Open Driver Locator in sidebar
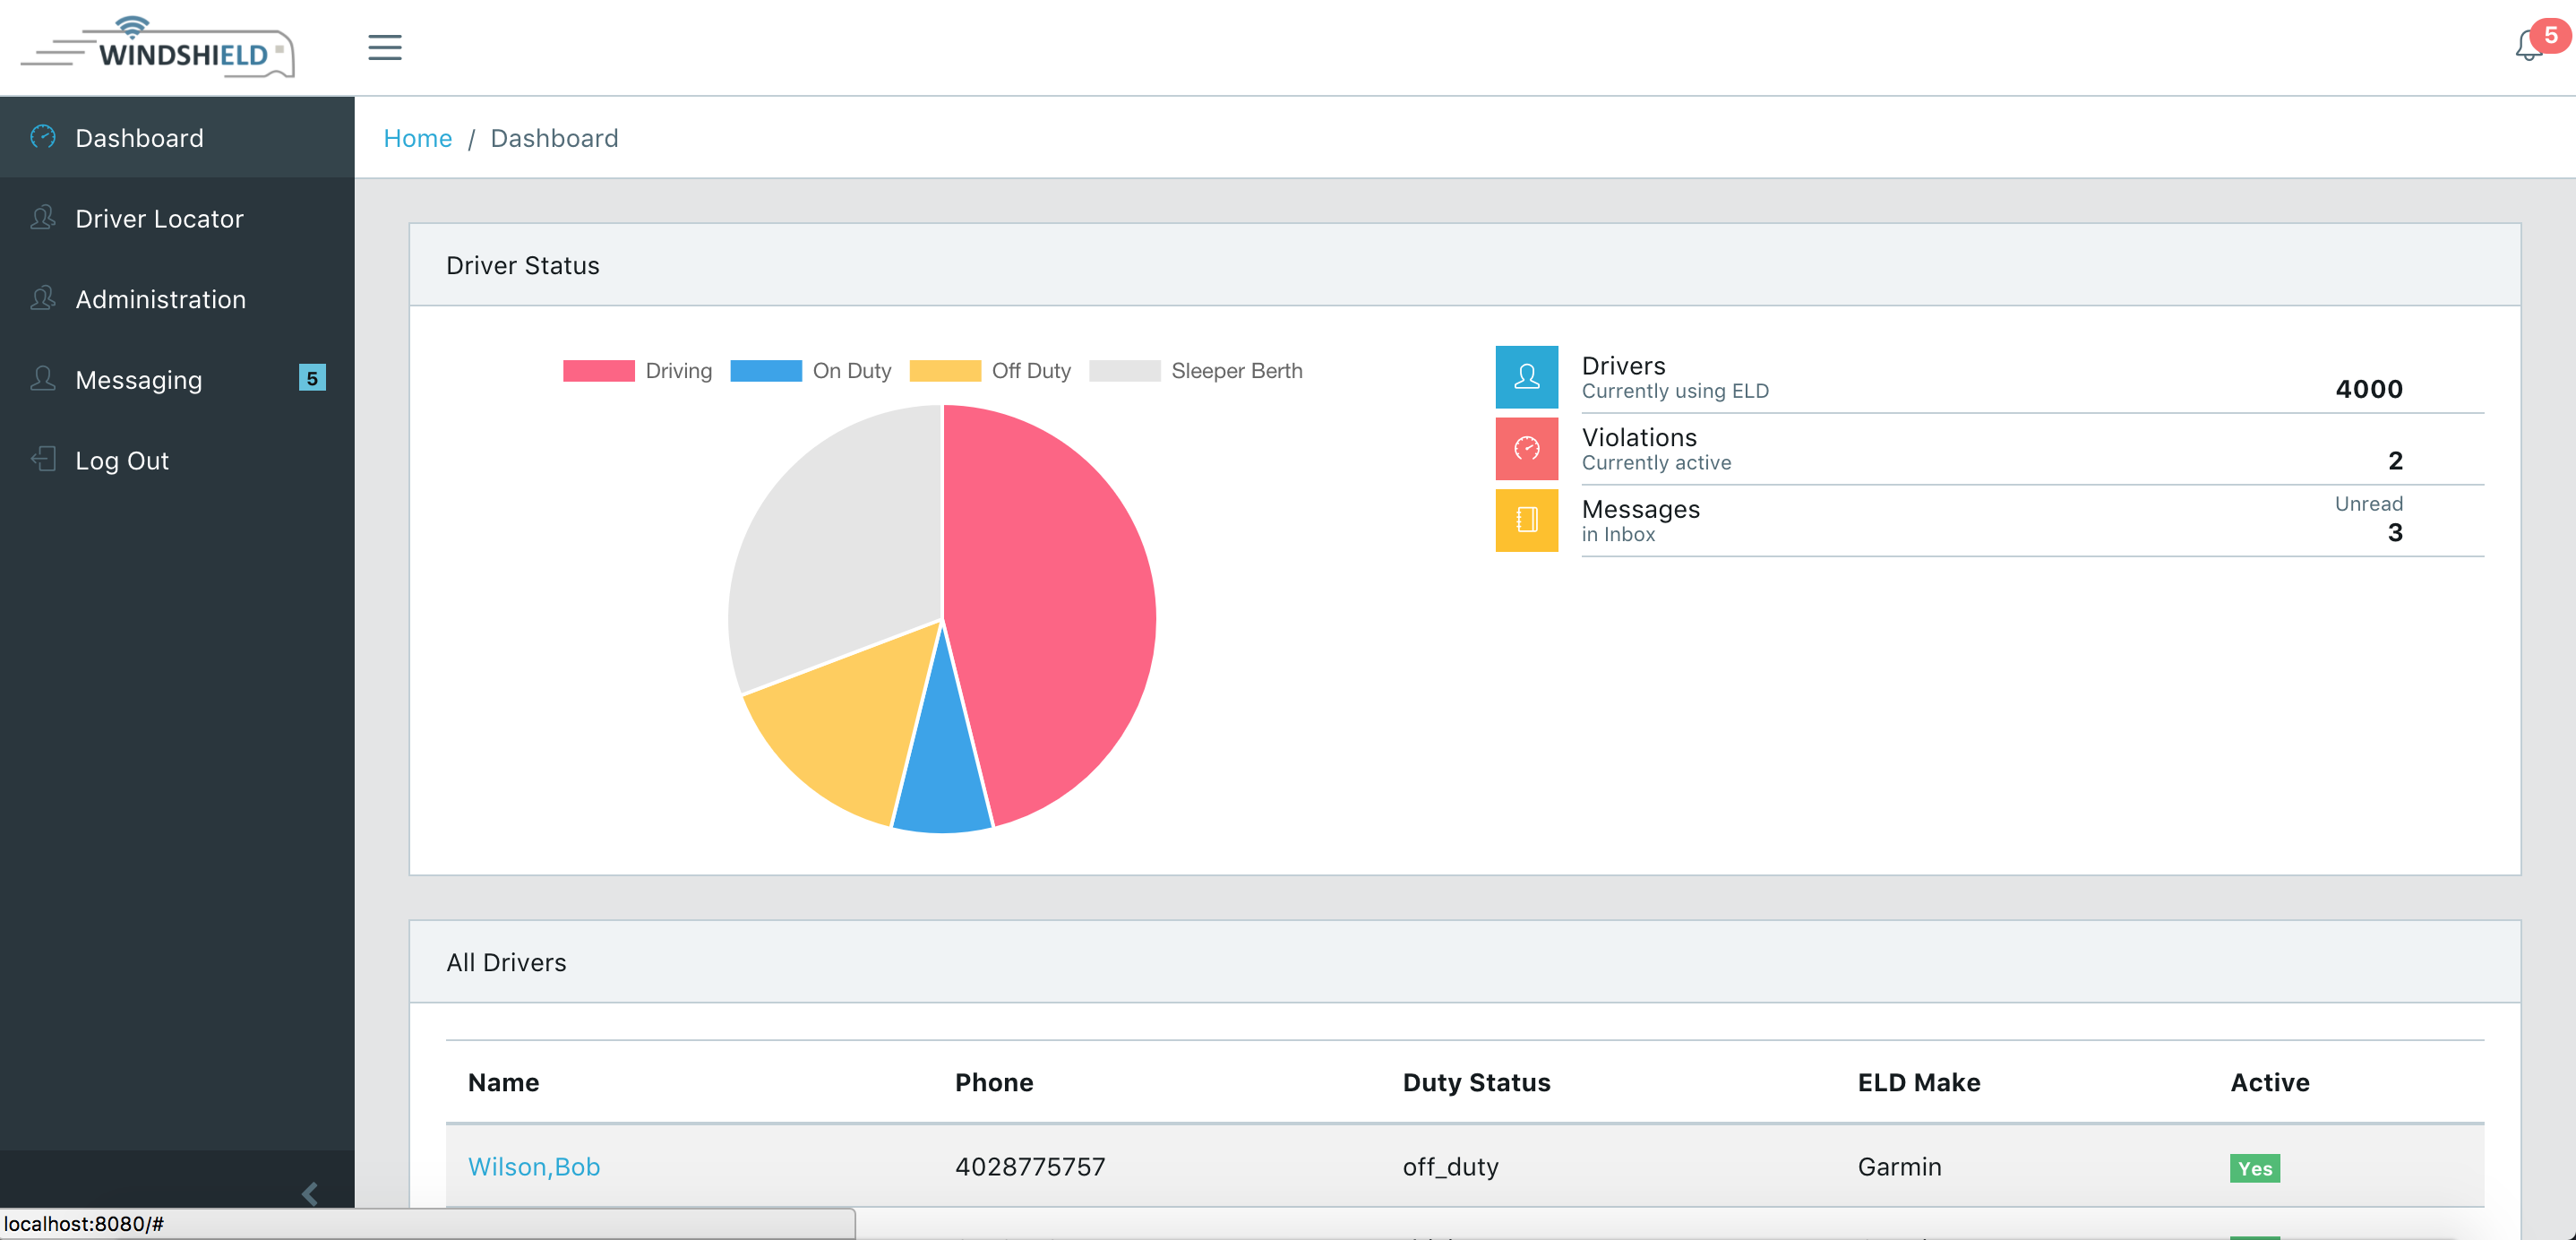Image resolution: width=2576 pixels, height=1240 pixels. tap(160, 218)
